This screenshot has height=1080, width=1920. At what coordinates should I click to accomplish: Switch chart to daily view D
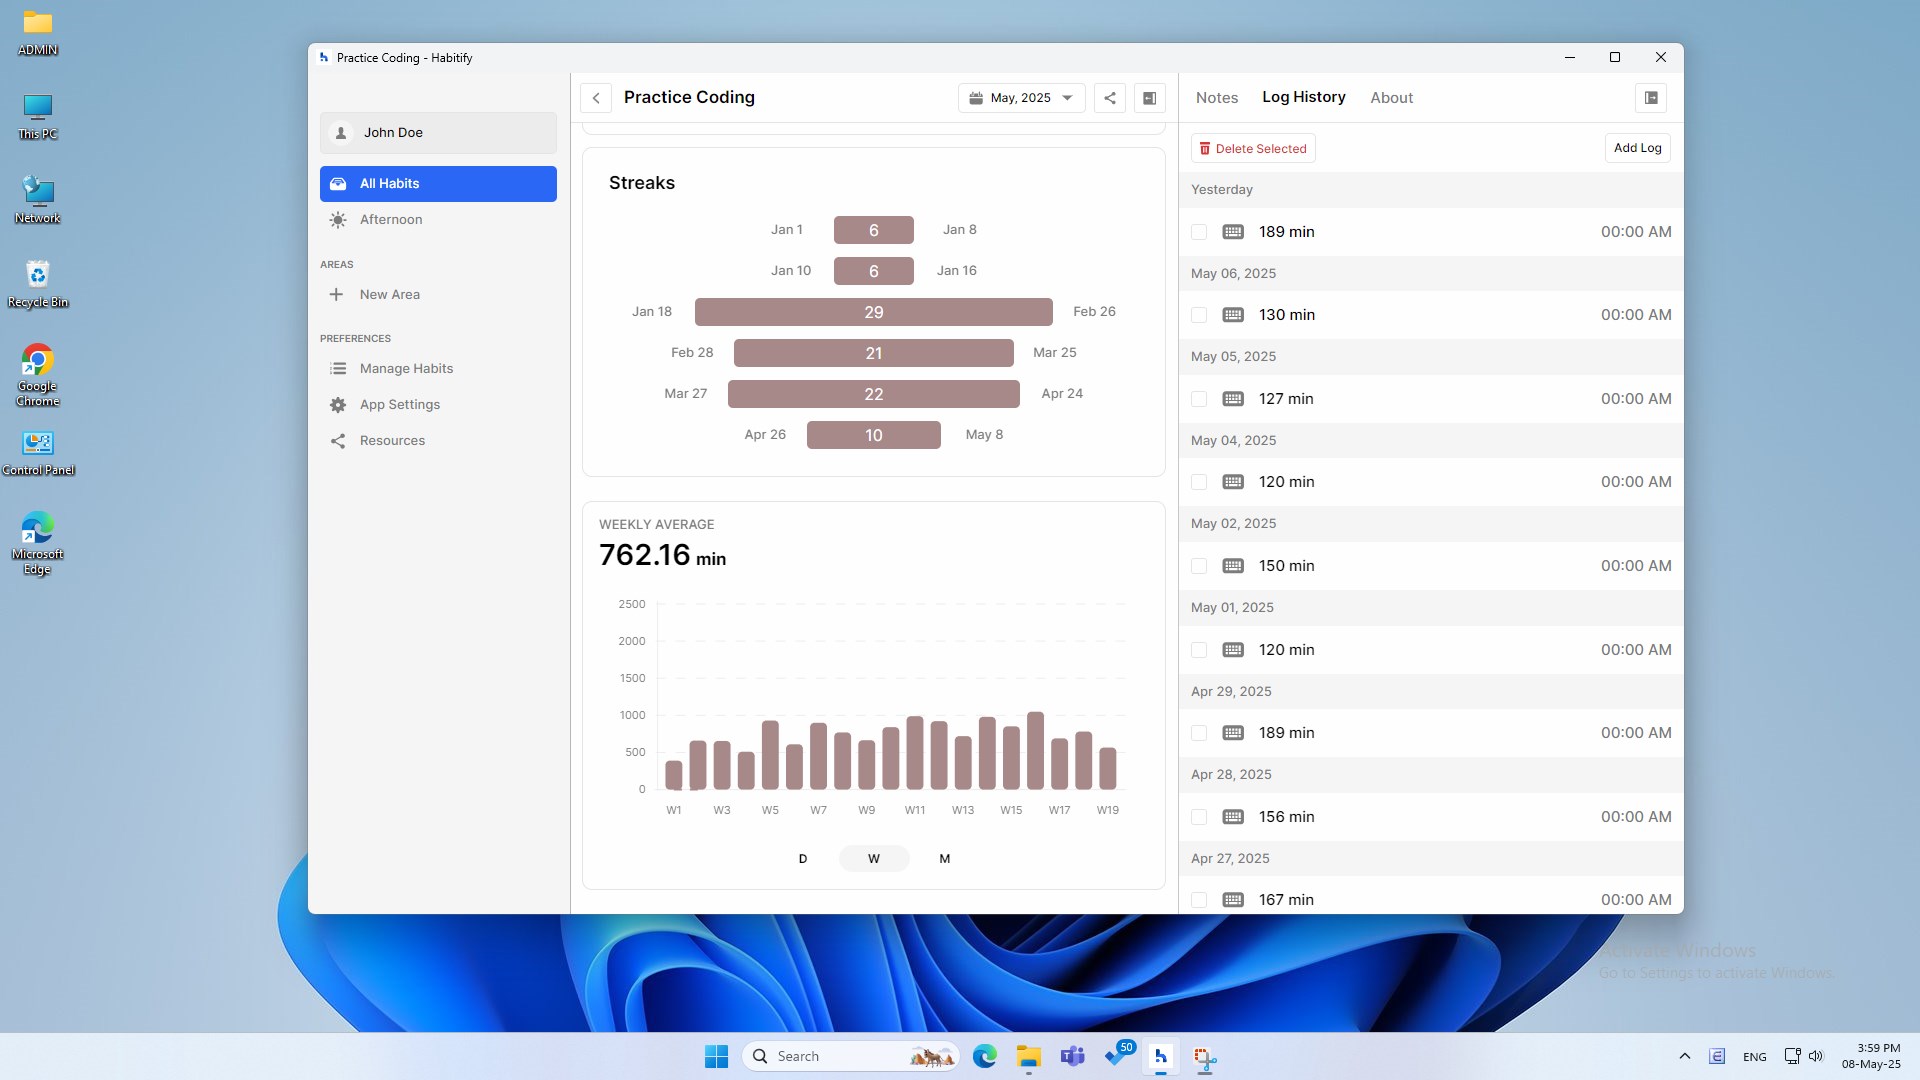pyautogui.click(x=803, y=859)
